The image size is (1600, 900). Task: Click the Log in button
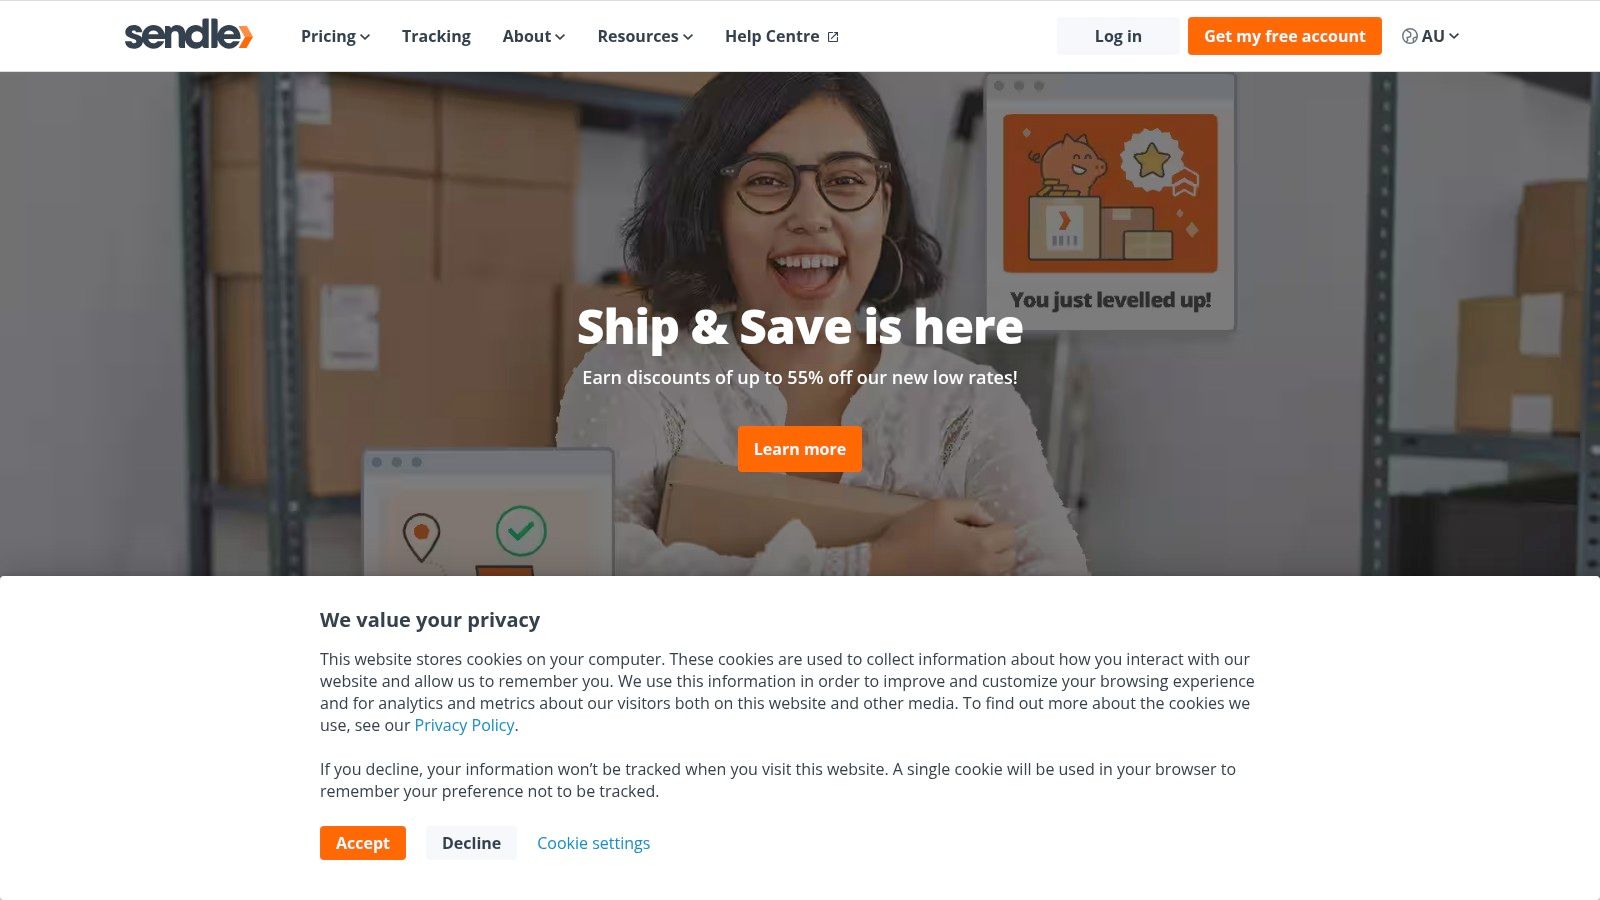(1118, 36)
